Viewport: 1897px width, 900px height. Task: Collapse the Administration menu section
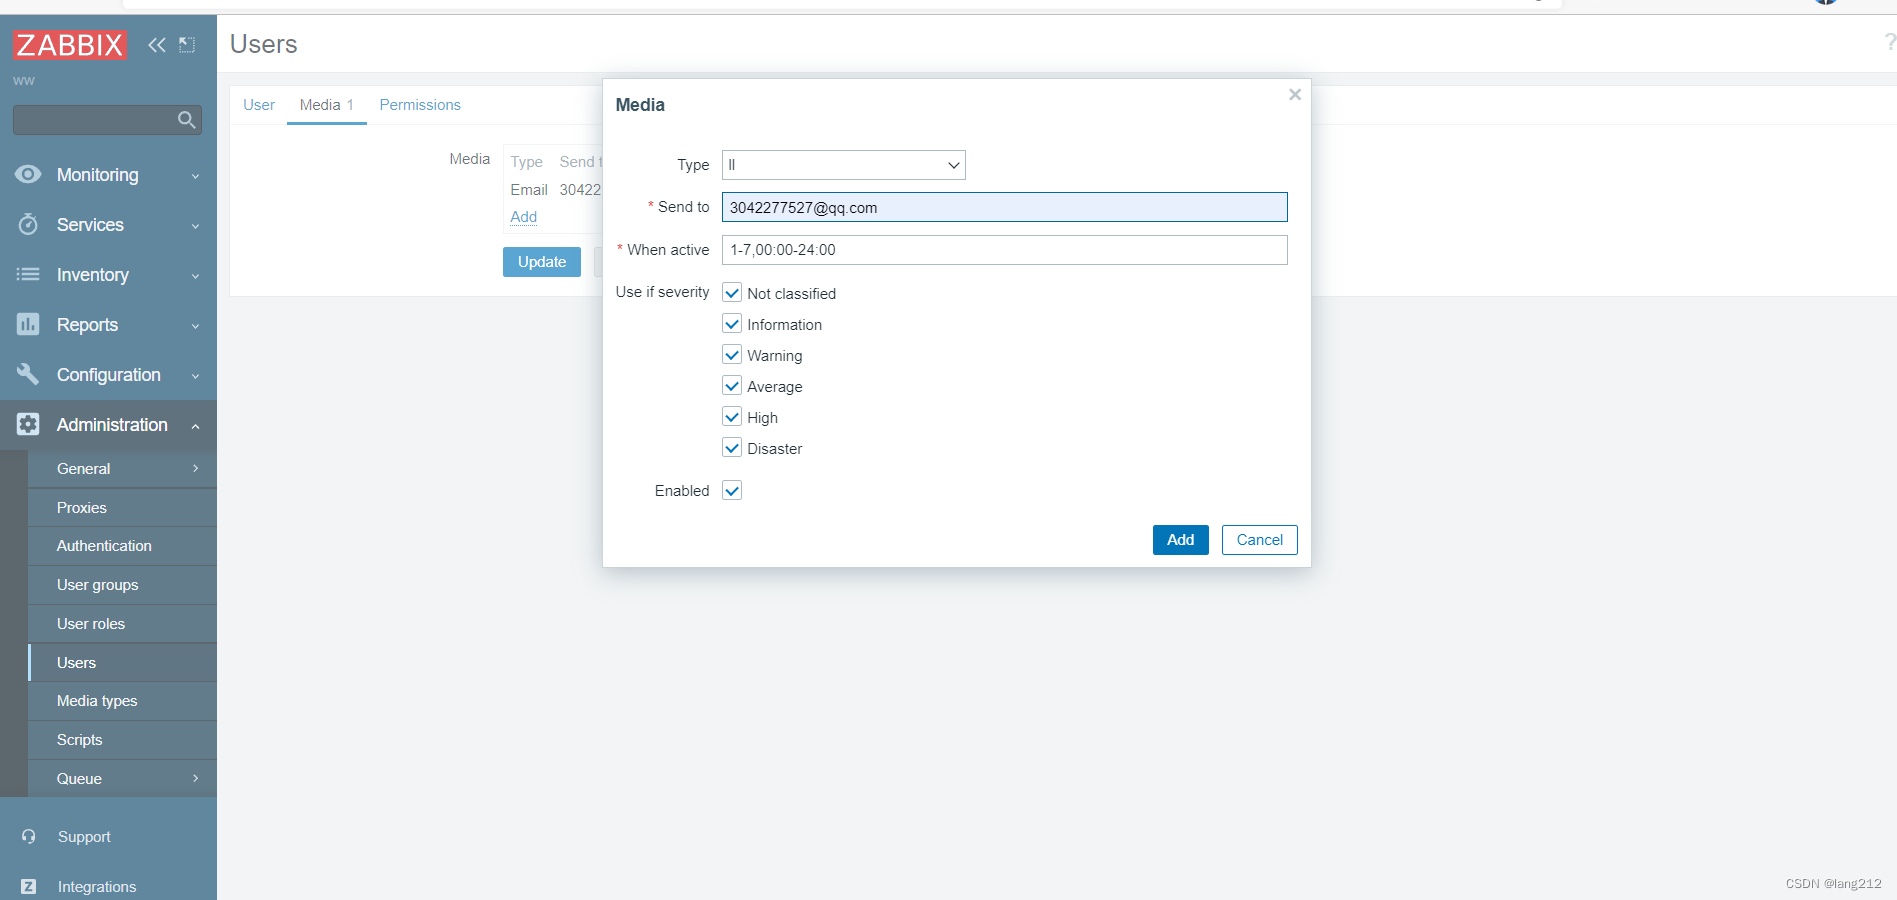click(x=108, y=425)
